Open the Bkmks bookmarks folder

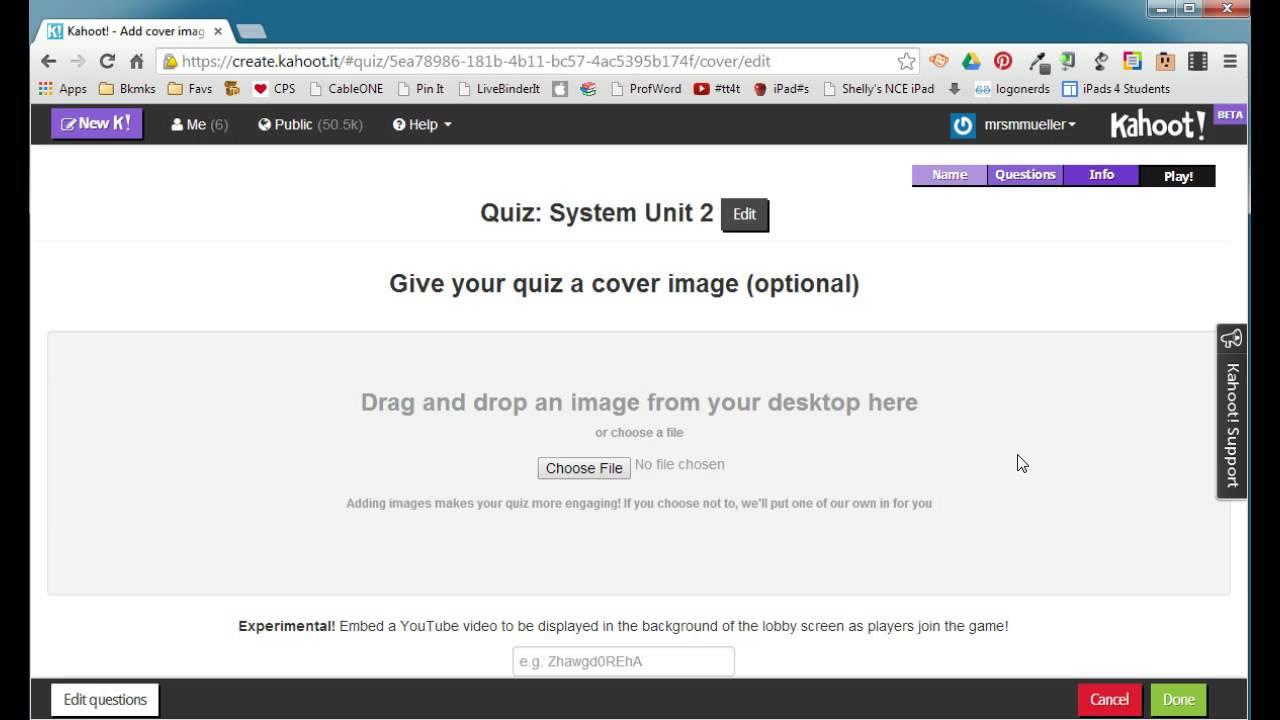click(x=127, y=89)
